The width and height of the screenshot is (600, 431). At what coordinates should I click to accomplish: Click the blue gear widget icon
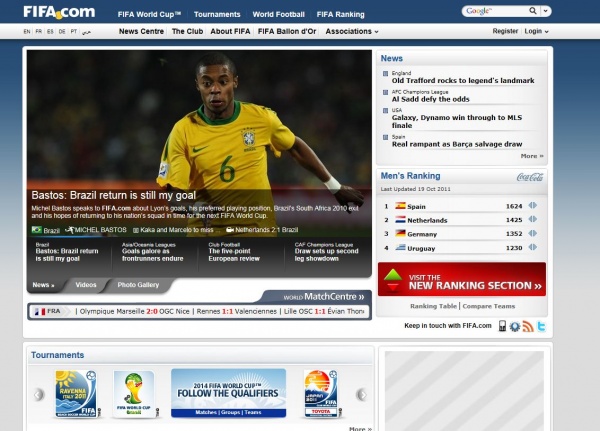515,327
